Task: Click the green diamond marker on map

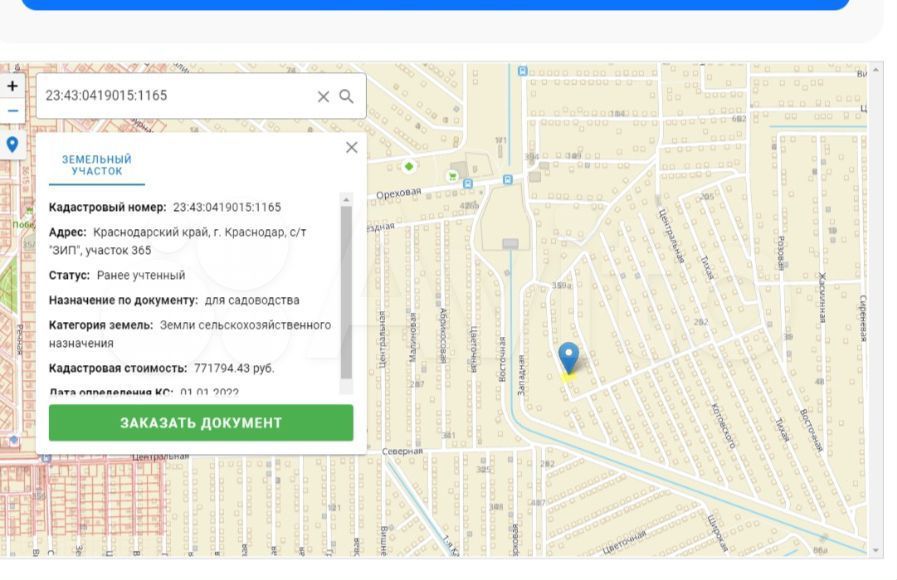Action: pyautogui.click(x=408, y=165)
